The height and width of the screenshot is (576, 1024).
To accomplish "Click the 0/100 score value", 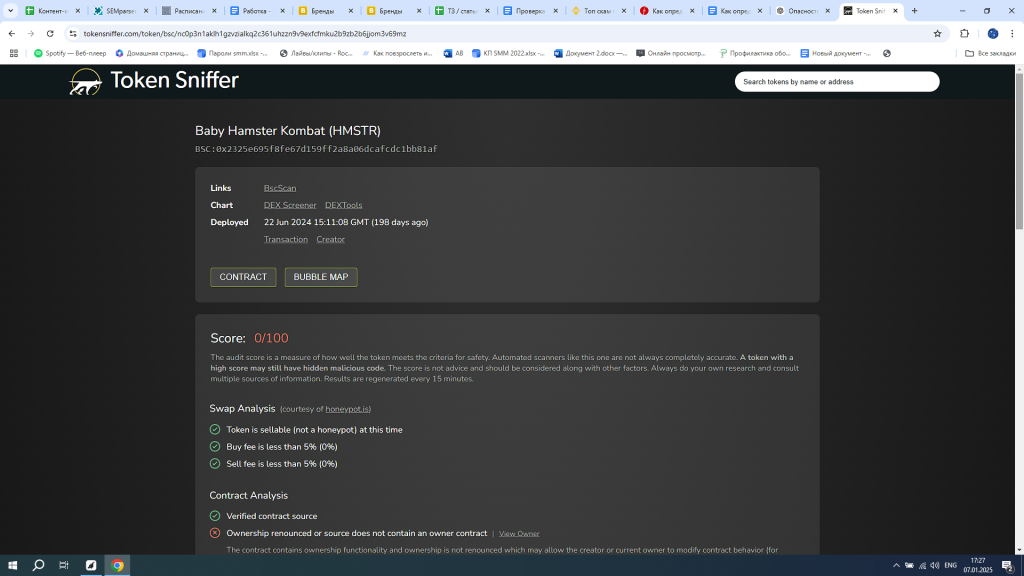I will (x=271, y=338).
